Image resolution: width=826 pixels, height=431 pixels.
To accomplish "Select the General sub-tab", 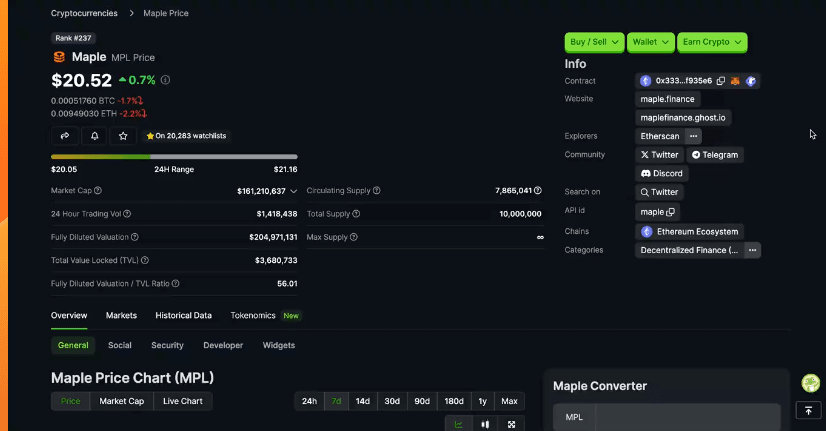I will coord(73,345).
